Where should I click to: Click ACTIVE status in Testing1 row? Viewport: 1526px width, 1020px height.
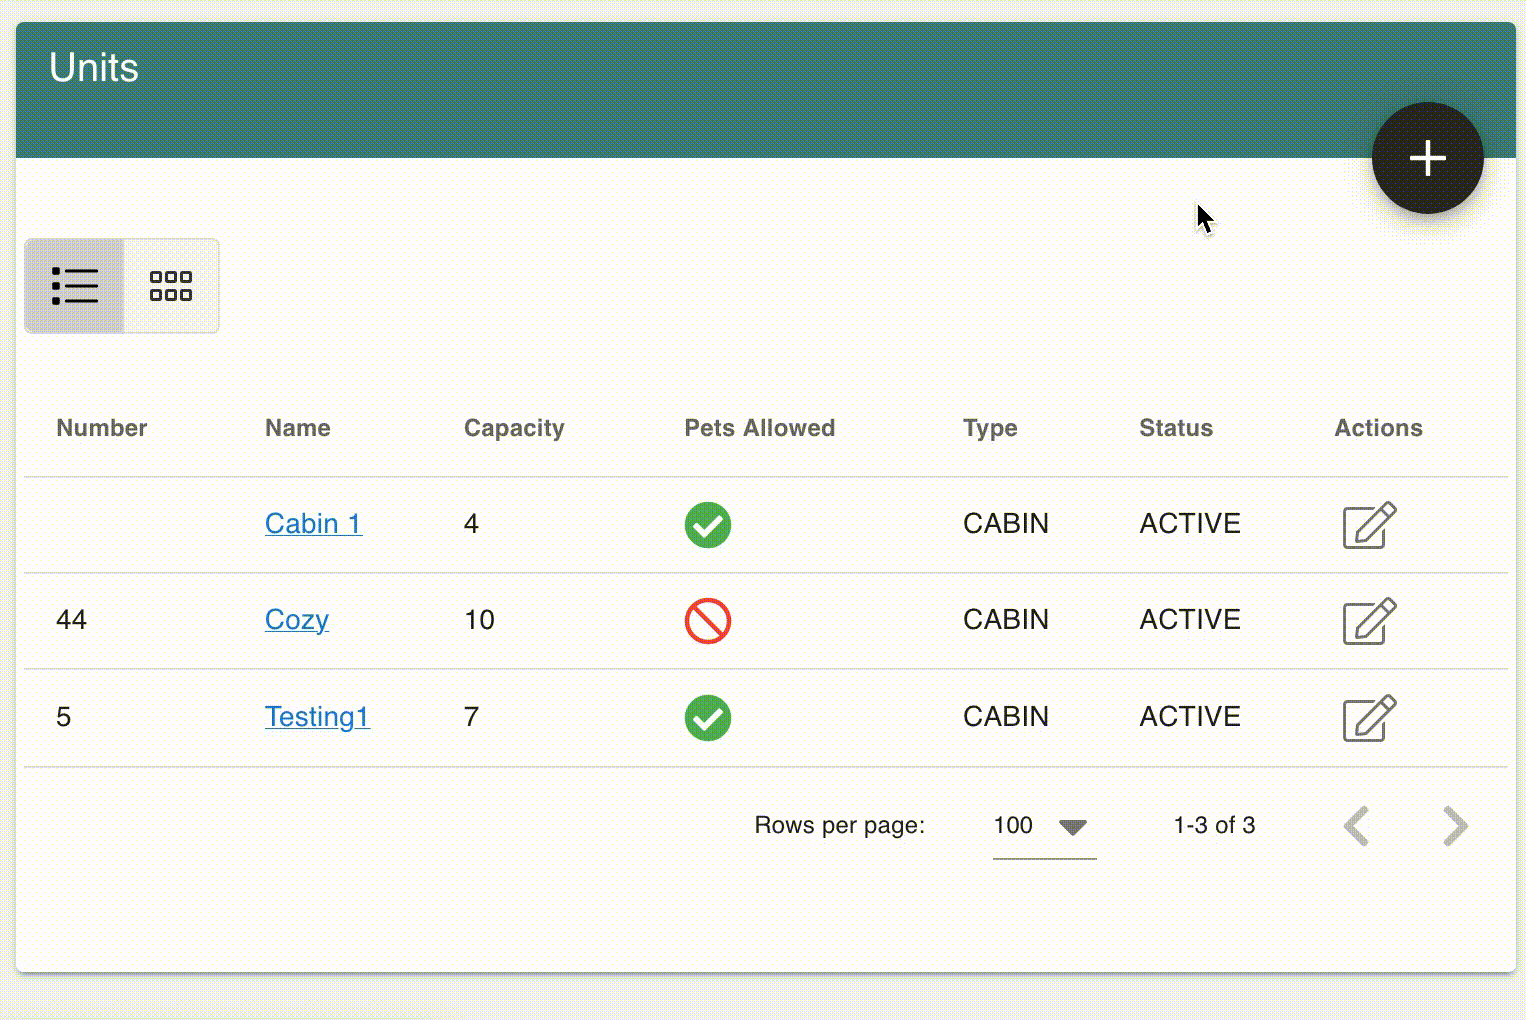[1190, 717]
